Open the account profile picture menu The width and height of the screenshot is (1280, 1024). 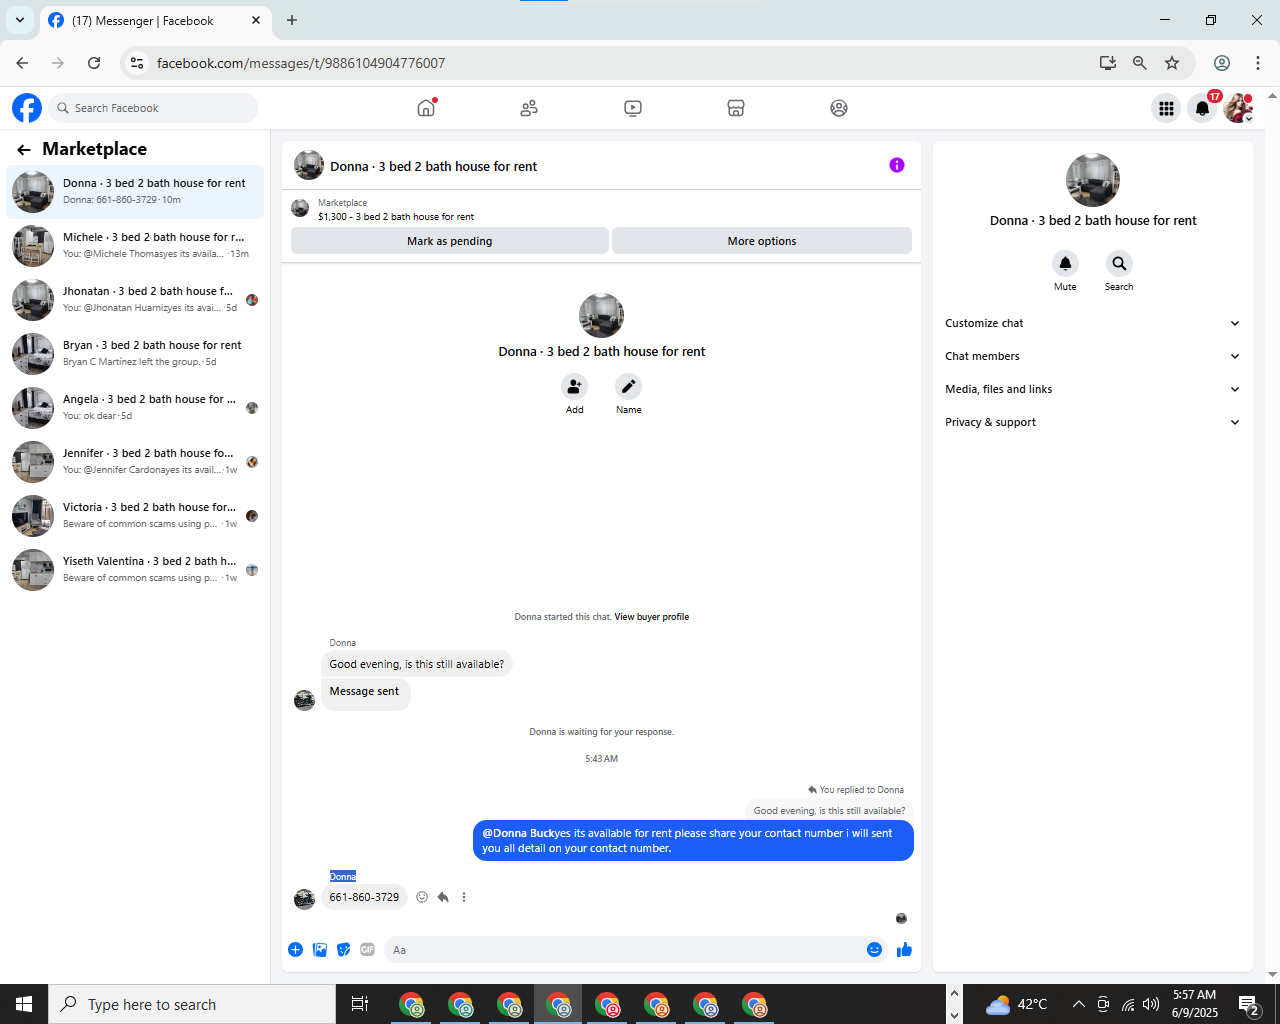[1239, 108]
